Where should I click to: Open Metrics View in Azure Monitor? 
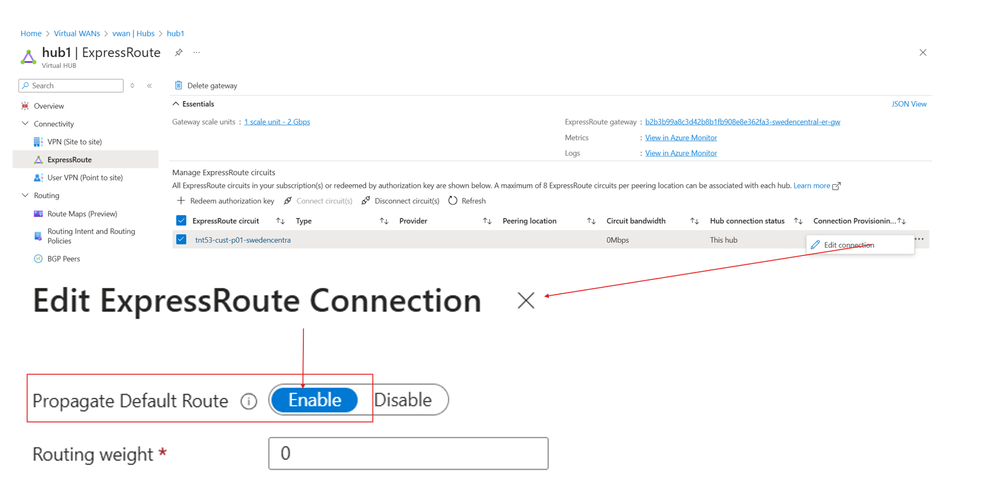680,138
